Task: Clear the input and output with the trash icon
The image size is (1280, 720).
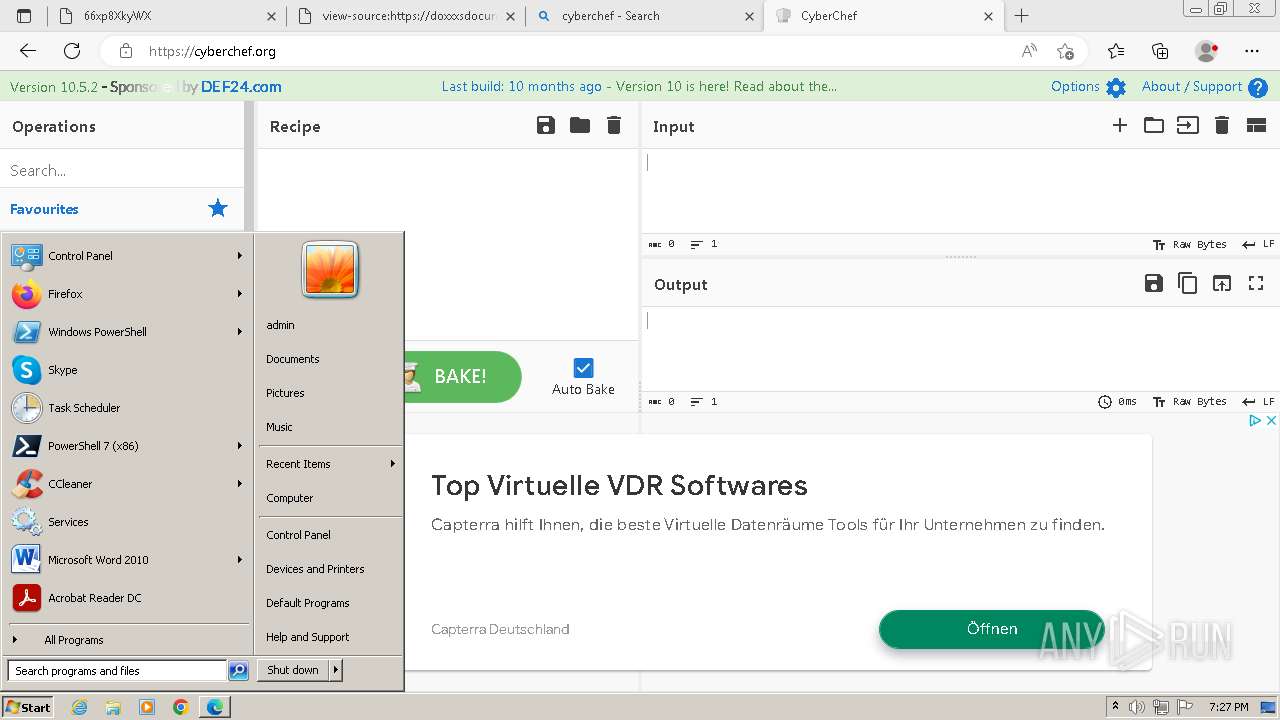Action: click(x=1222, y=125)
